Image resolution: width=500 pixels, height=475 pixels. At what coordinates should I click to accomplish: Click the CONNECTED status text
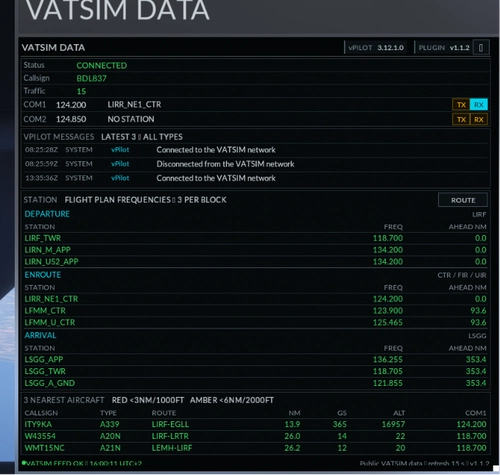tap(102, 65)
